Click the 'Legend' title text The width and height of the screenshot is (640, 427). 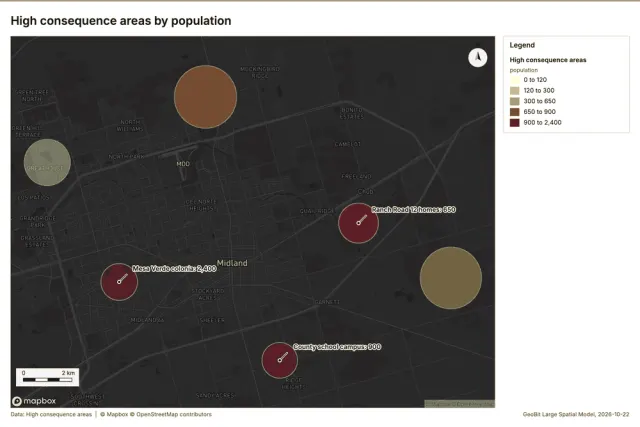click(522, 45)
